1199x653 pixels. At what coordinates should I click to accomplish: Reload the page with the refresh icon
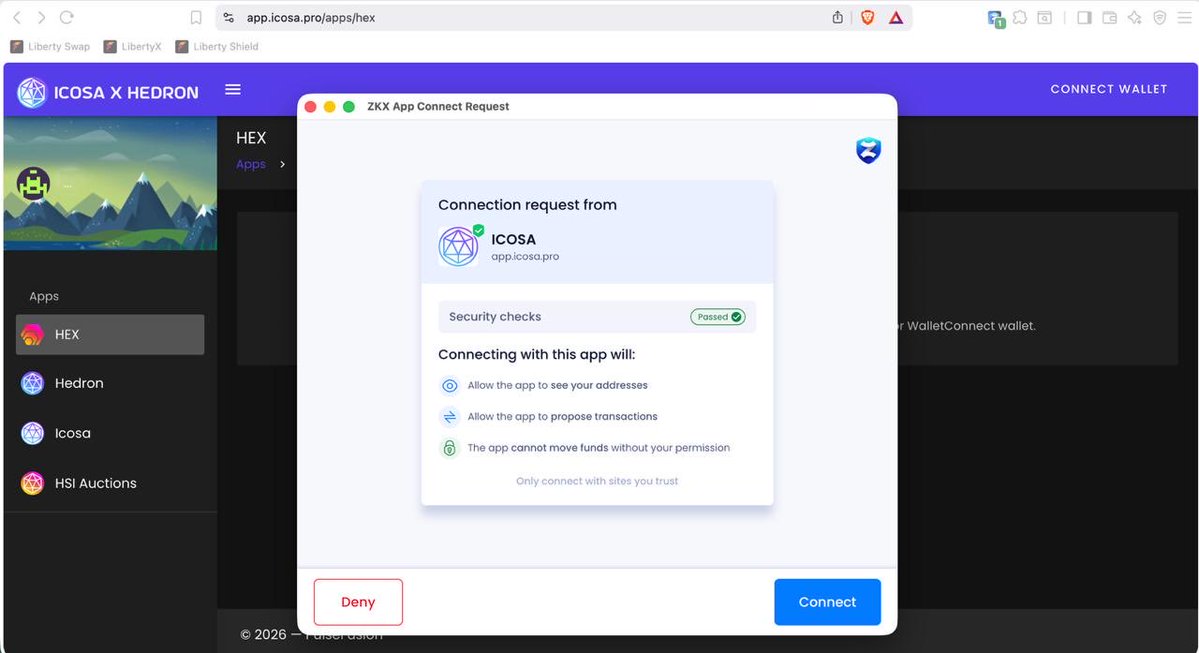coord(67,17)
